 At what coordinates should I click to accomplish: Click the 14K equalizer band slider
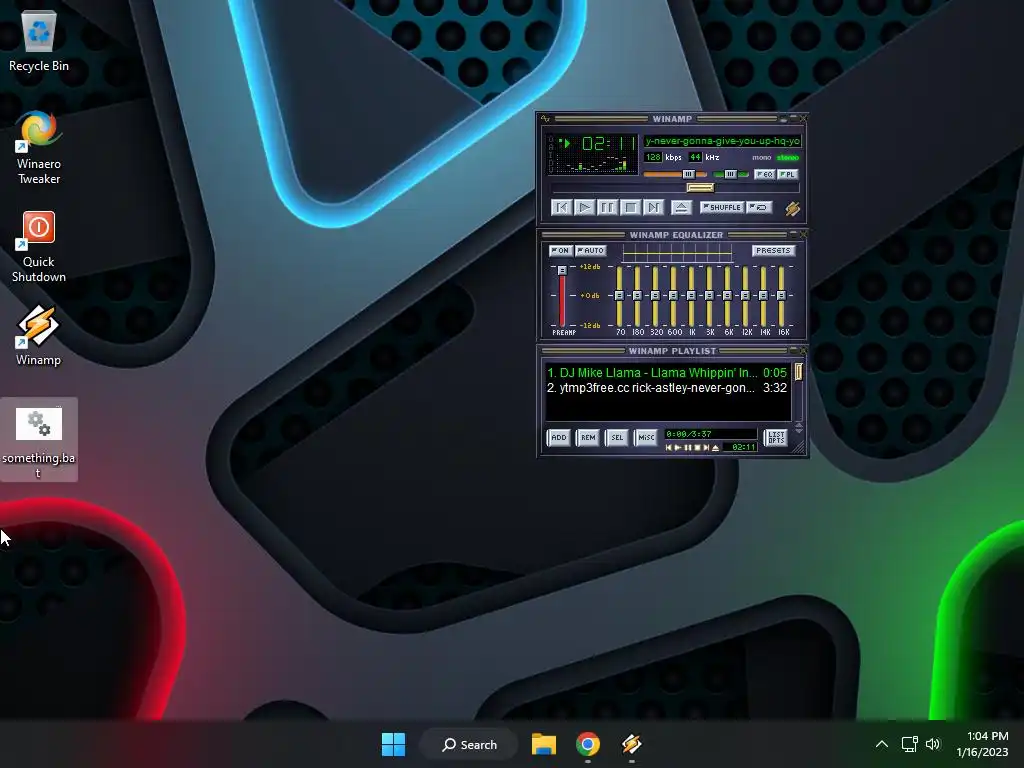[x=763, y=296]
